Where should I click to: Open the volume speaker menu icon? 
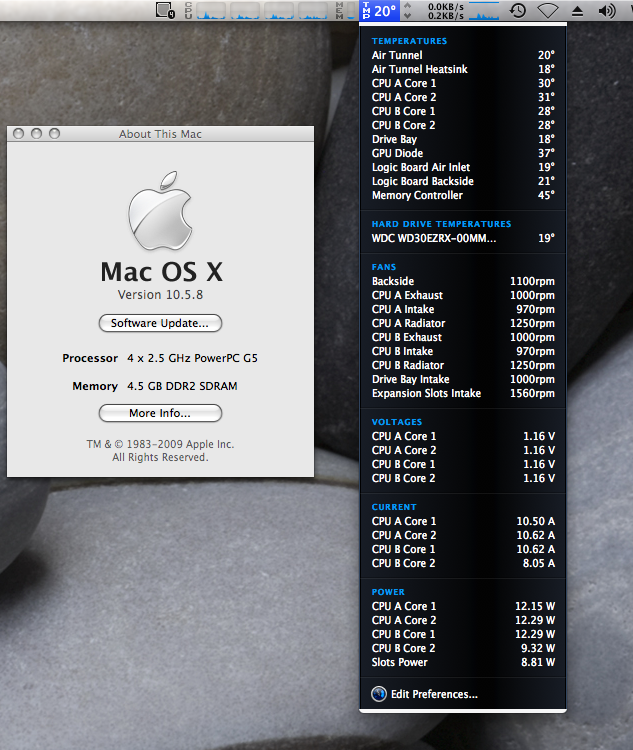(607, 11)
